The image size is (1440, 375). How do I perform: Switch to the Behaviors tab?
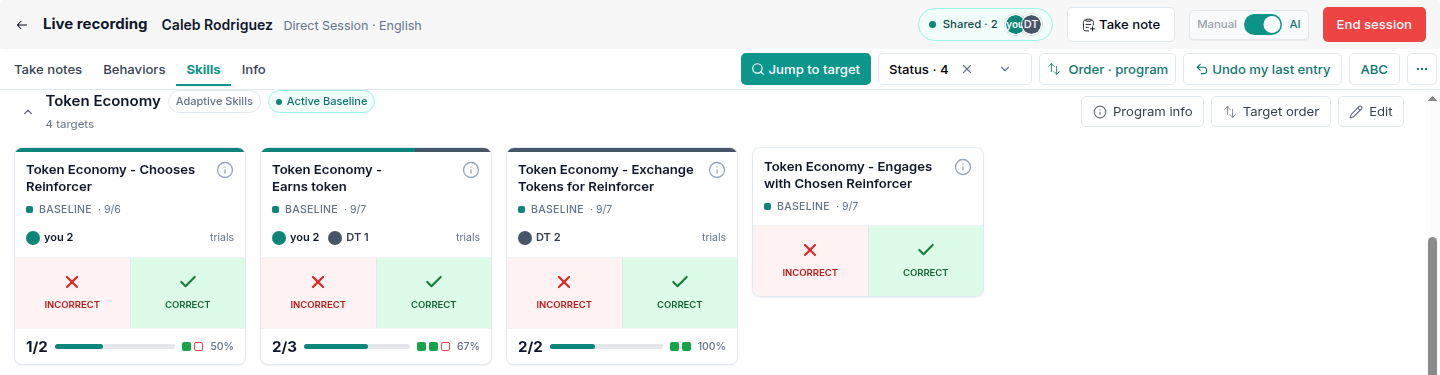(134, 70)
